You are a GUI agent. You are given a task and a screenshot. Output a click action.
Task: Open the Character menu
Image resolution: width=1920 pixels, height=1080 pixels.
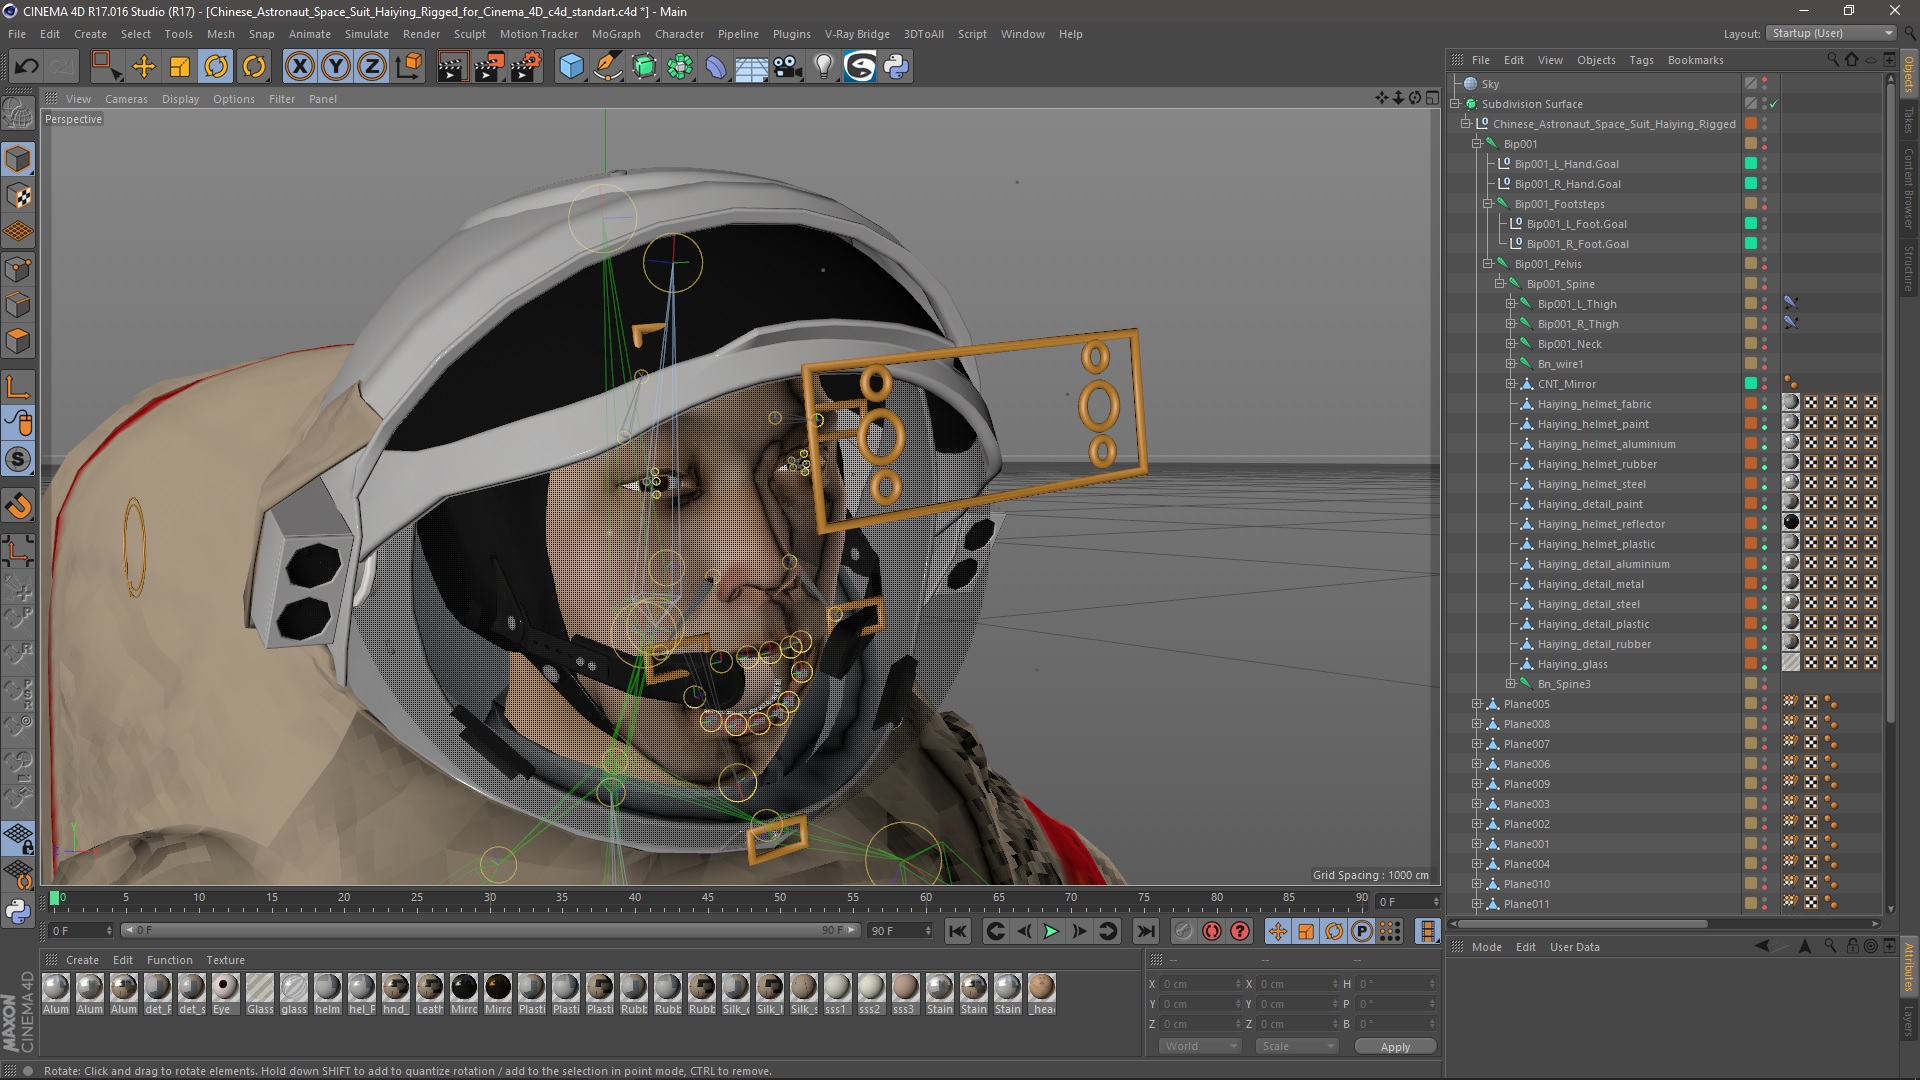(679, 34)
